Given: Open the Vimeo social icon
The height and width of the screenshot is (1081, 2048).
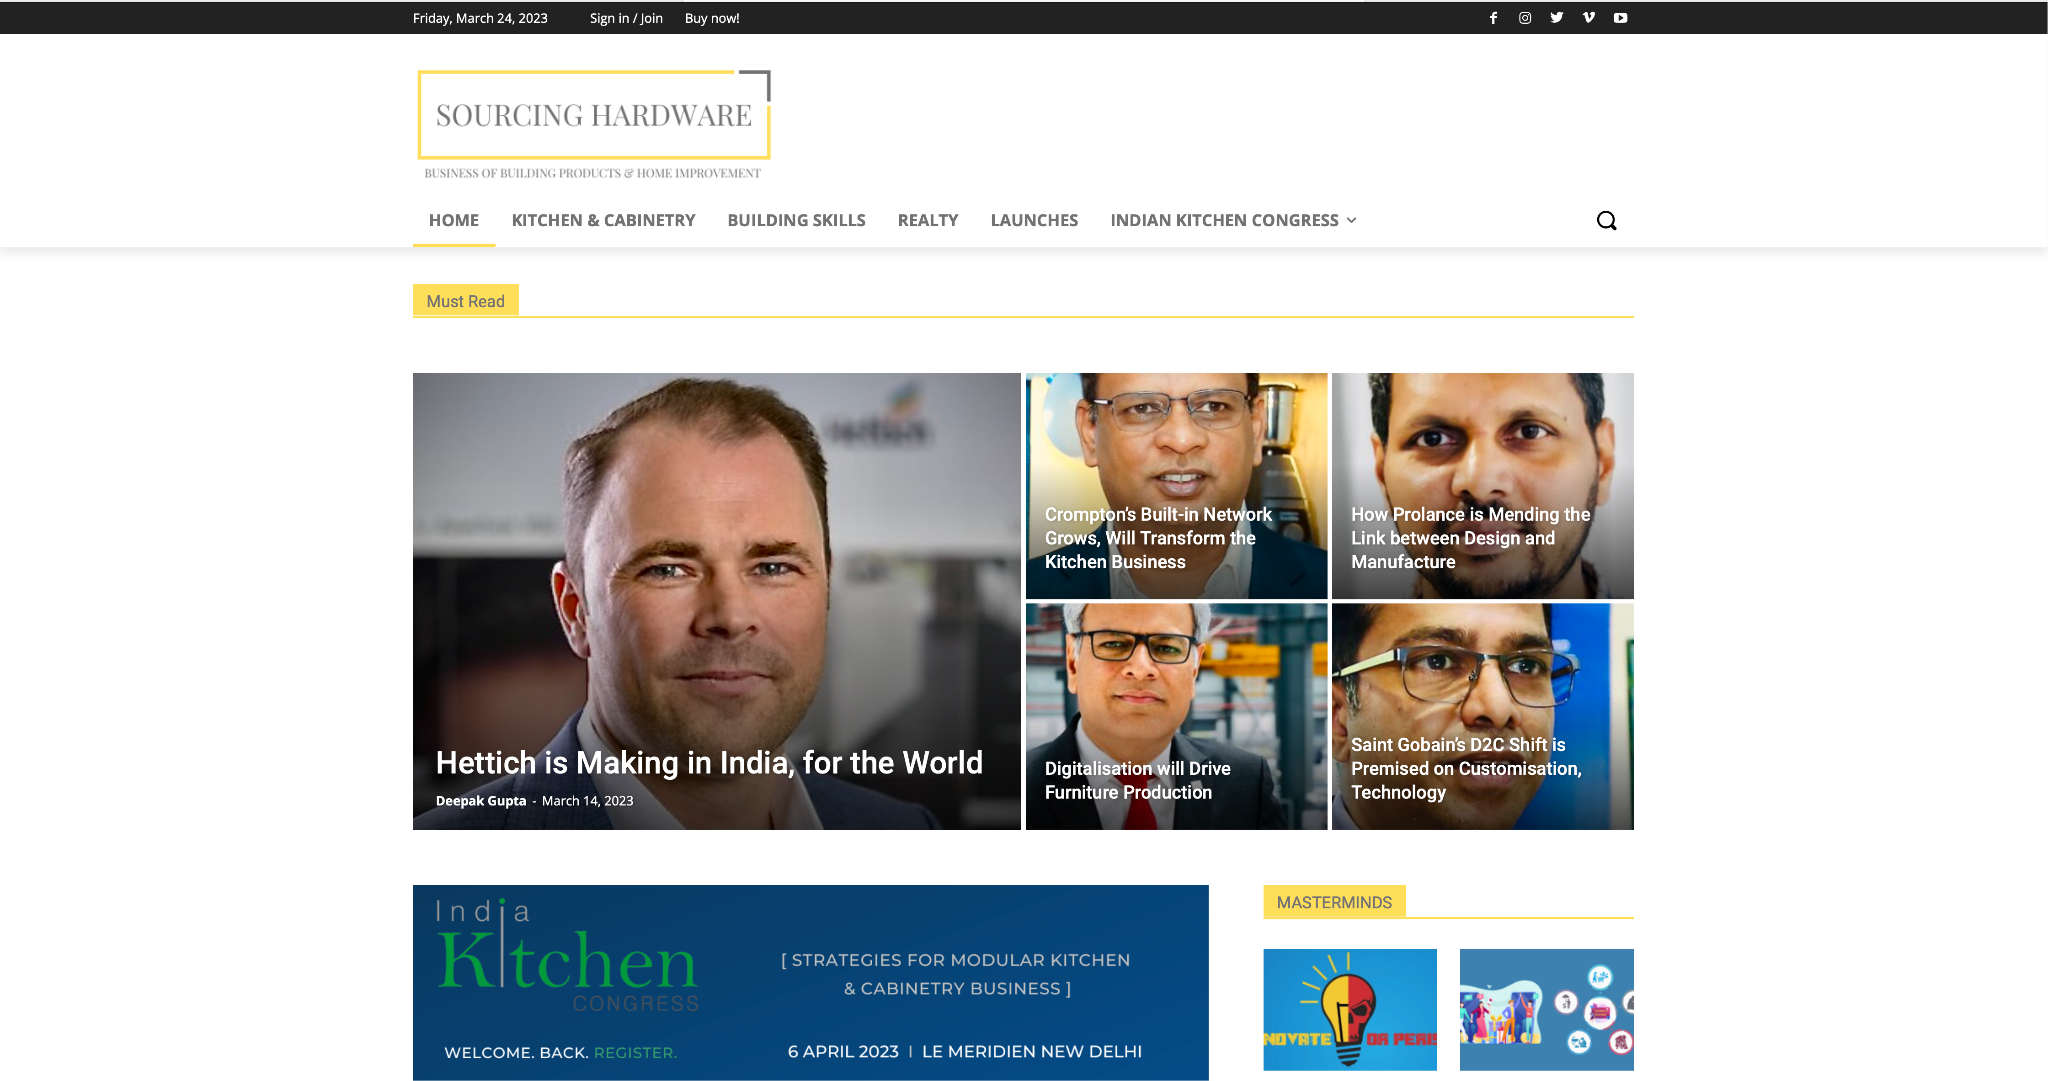Looking at the screenshot, I should point(1589,18).
